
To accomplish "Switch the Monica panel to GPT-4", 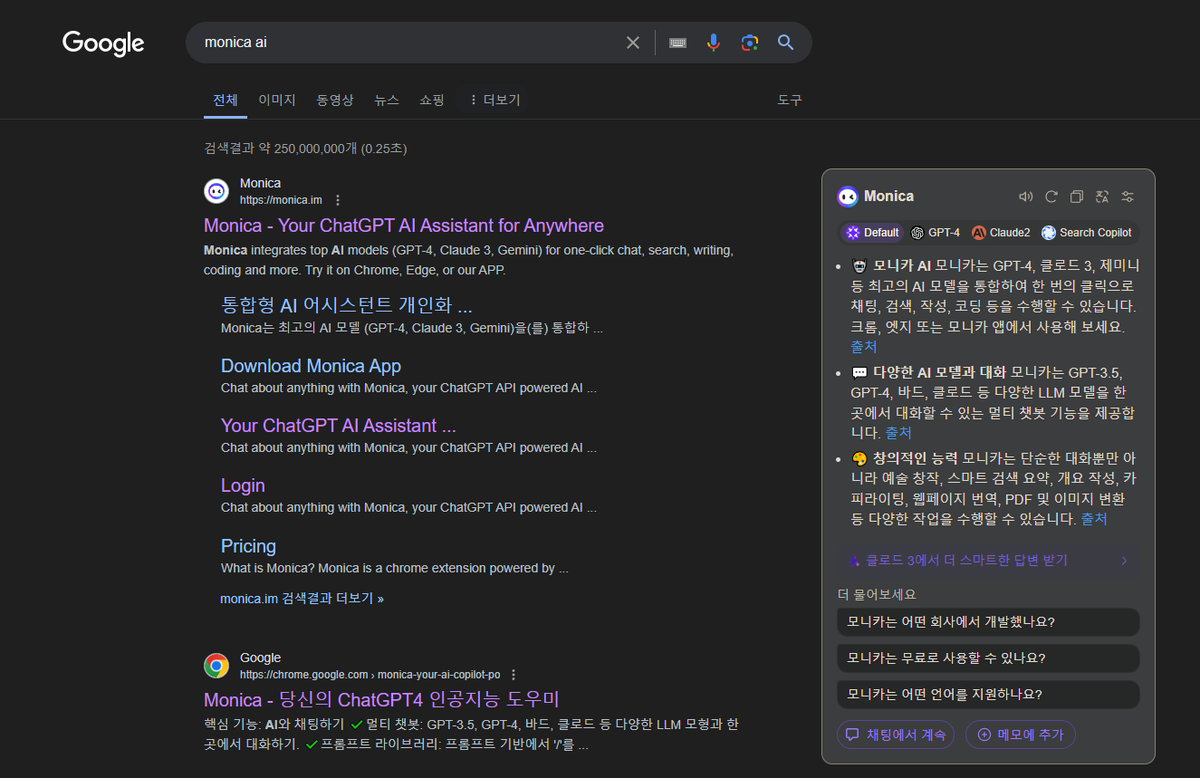I will (935, 233).
